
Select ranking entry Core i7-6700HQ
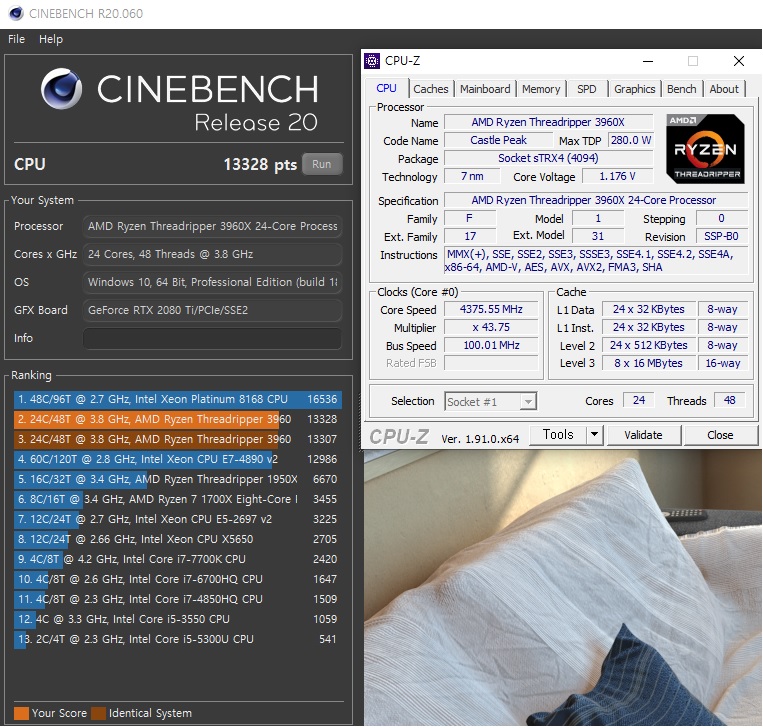(178, 579)
